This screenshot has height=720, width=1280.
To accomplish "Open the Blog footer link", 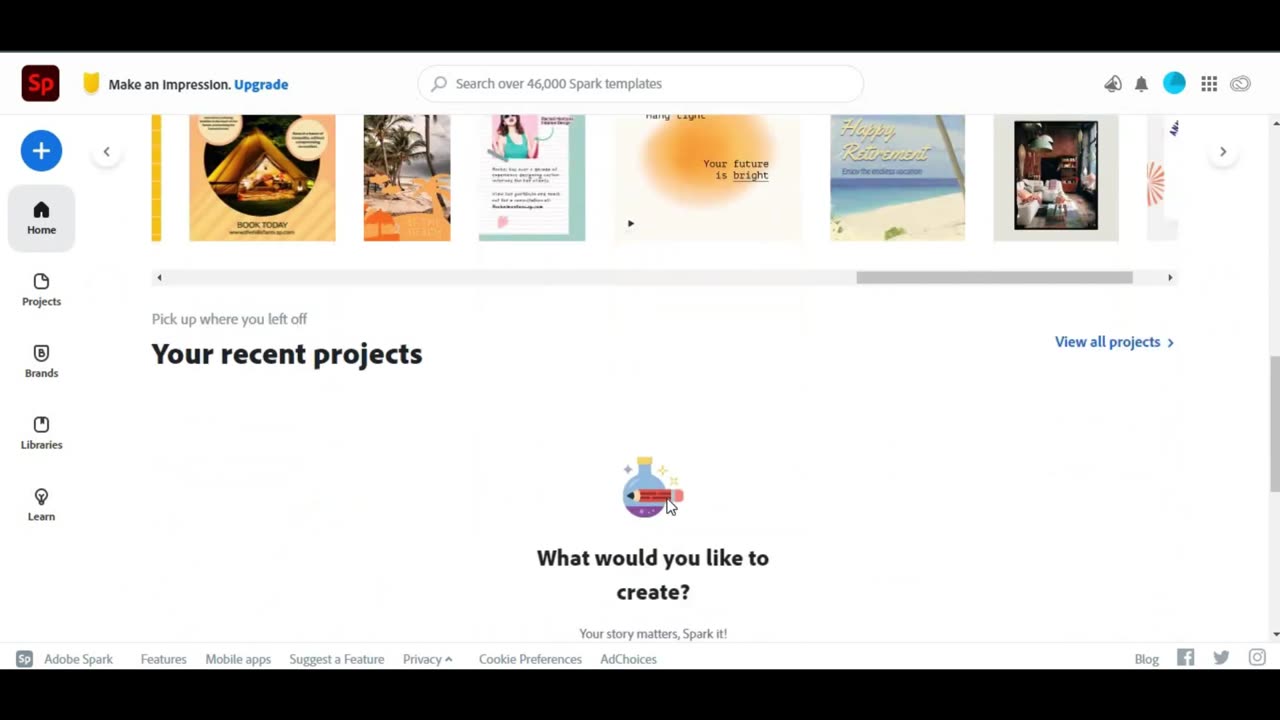I will pyautogui.click(x=1146, y=659).
